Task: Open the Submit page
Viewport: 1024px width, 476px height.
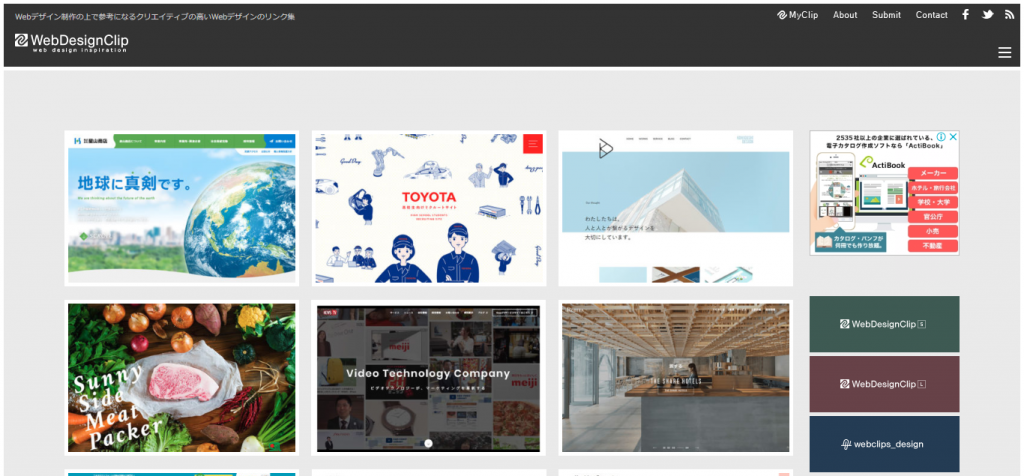Action: click(x=886, y=14)
